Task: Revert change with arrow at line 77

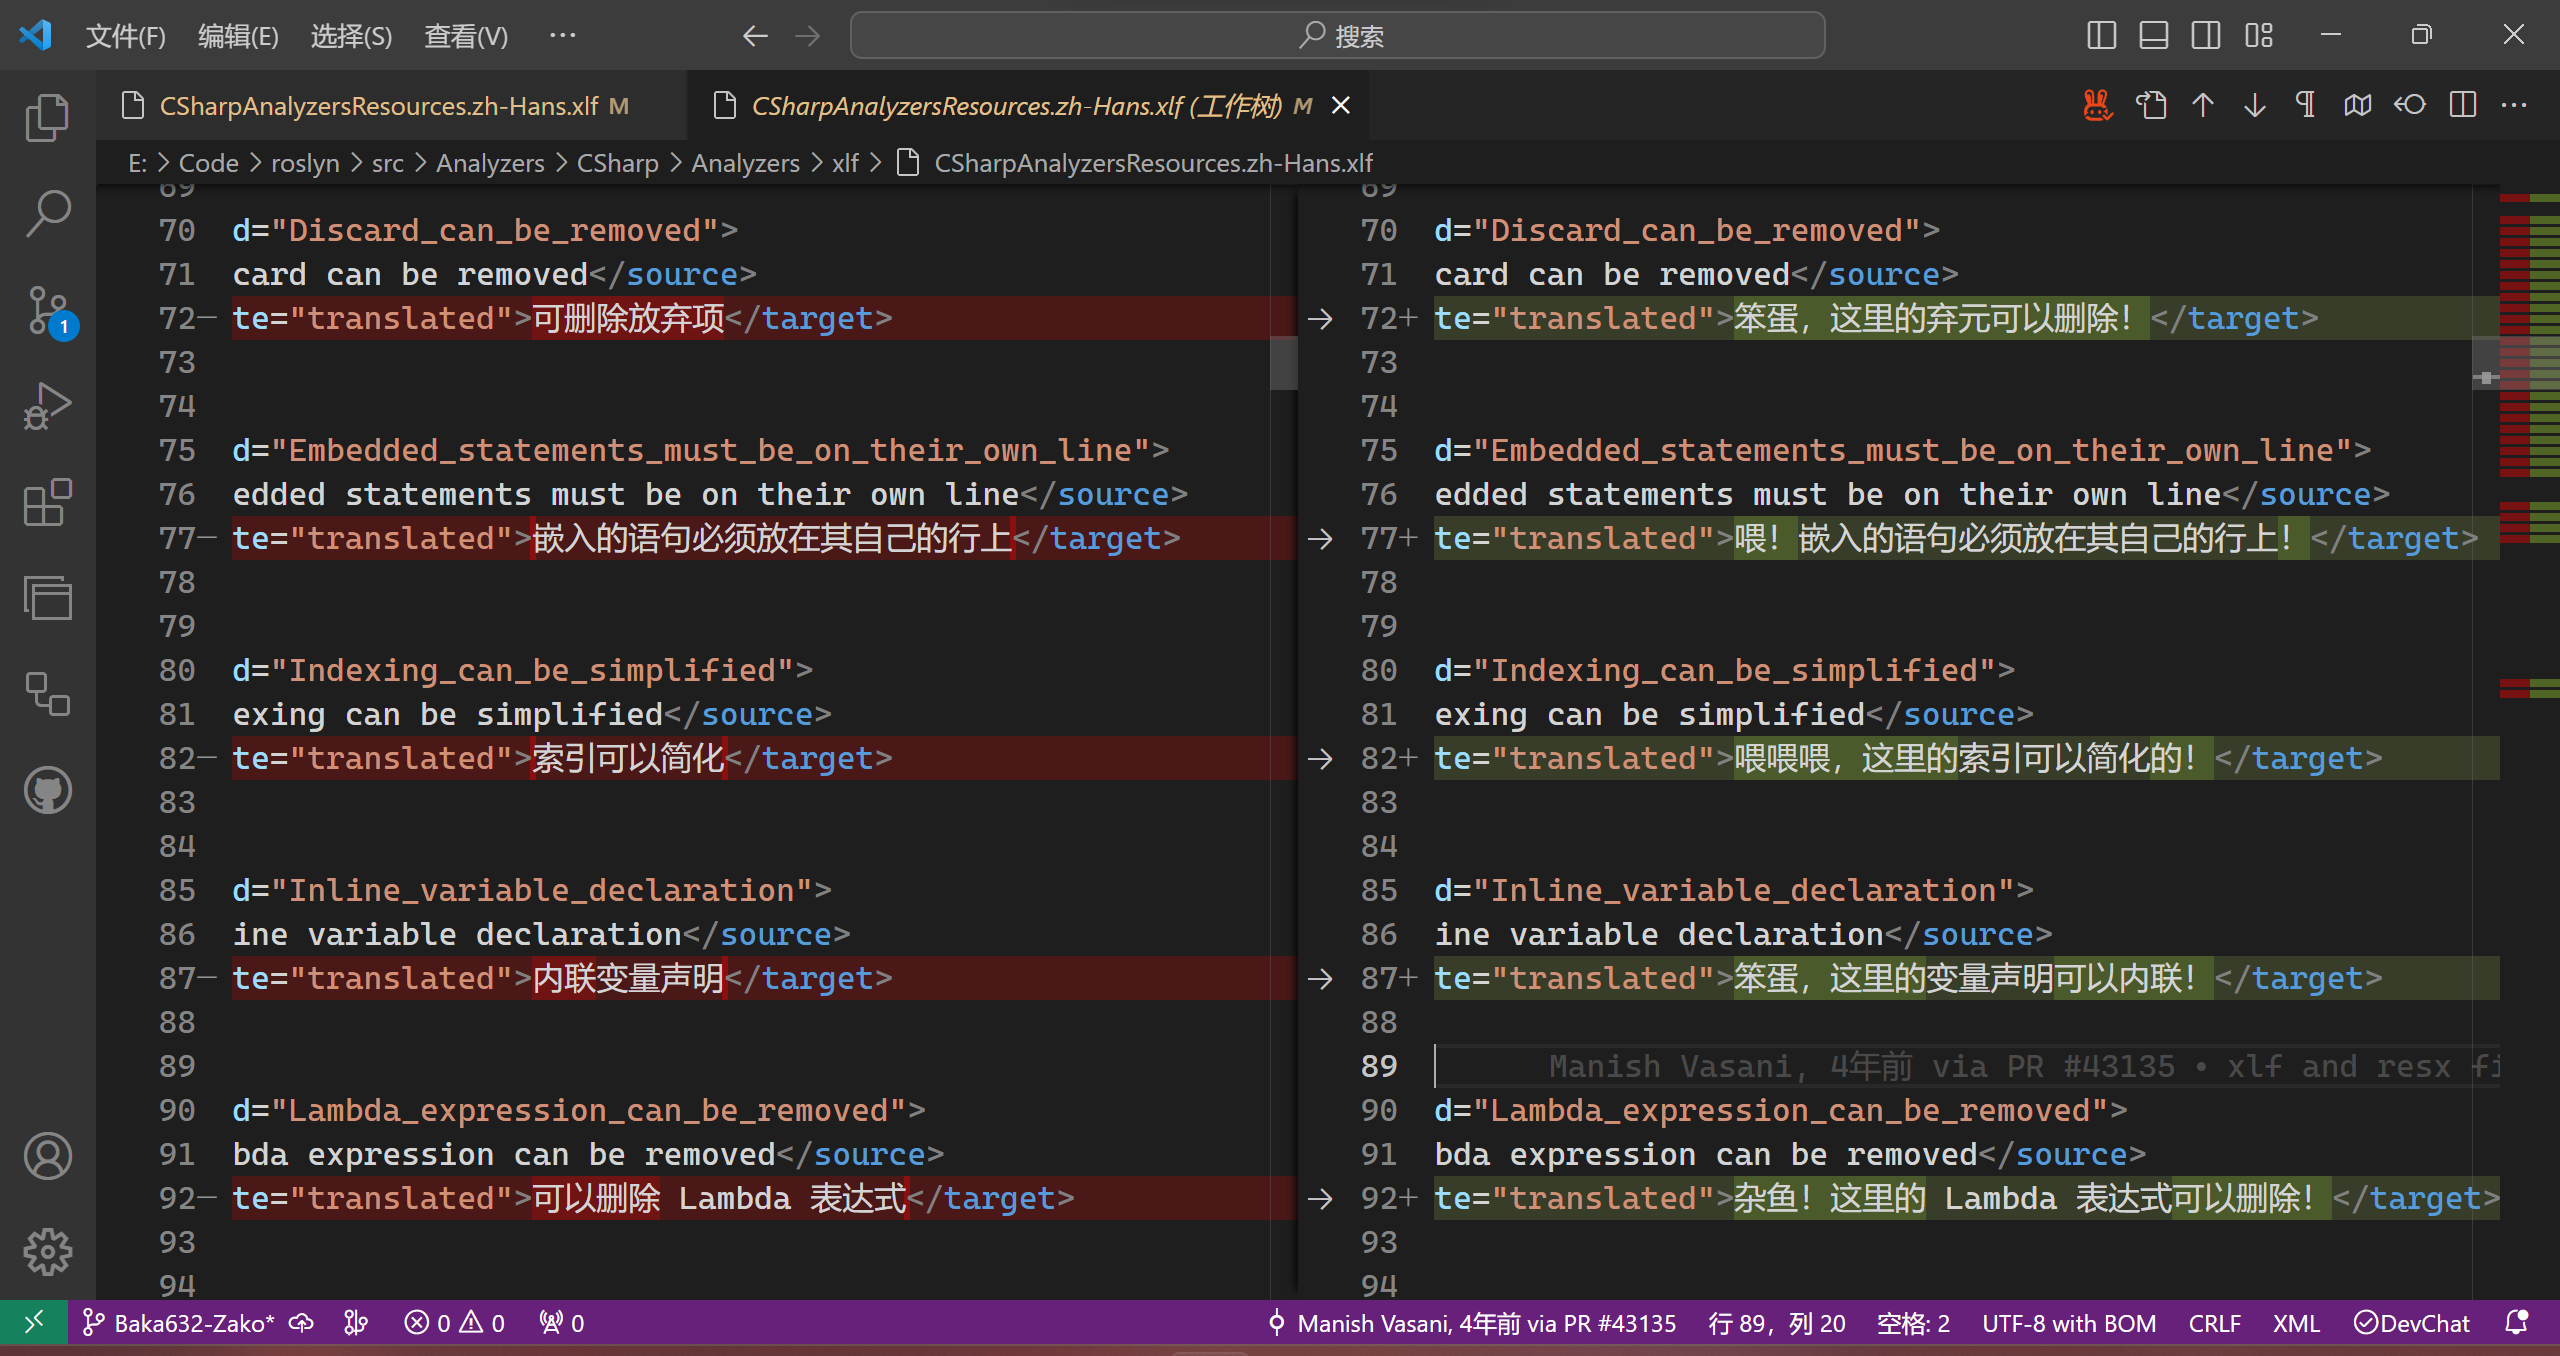Action: (x=1320, y=538)
